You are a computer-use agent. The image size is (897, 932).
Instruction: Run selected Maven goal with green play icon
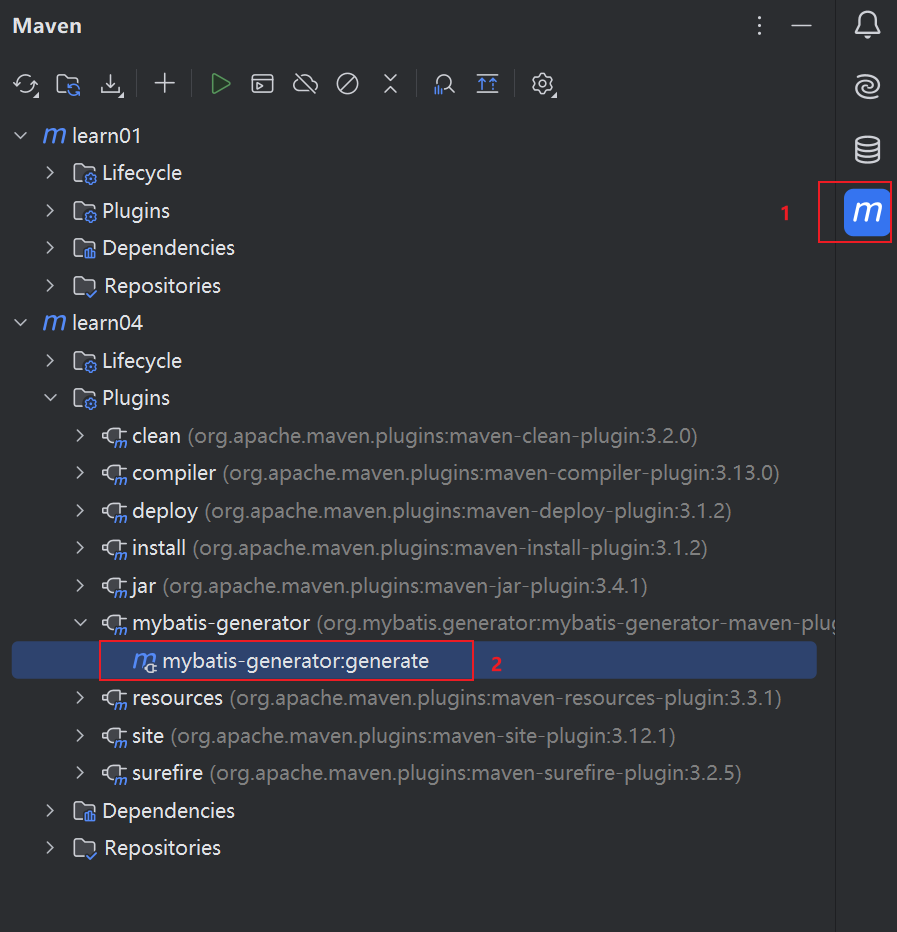point(221,84)
